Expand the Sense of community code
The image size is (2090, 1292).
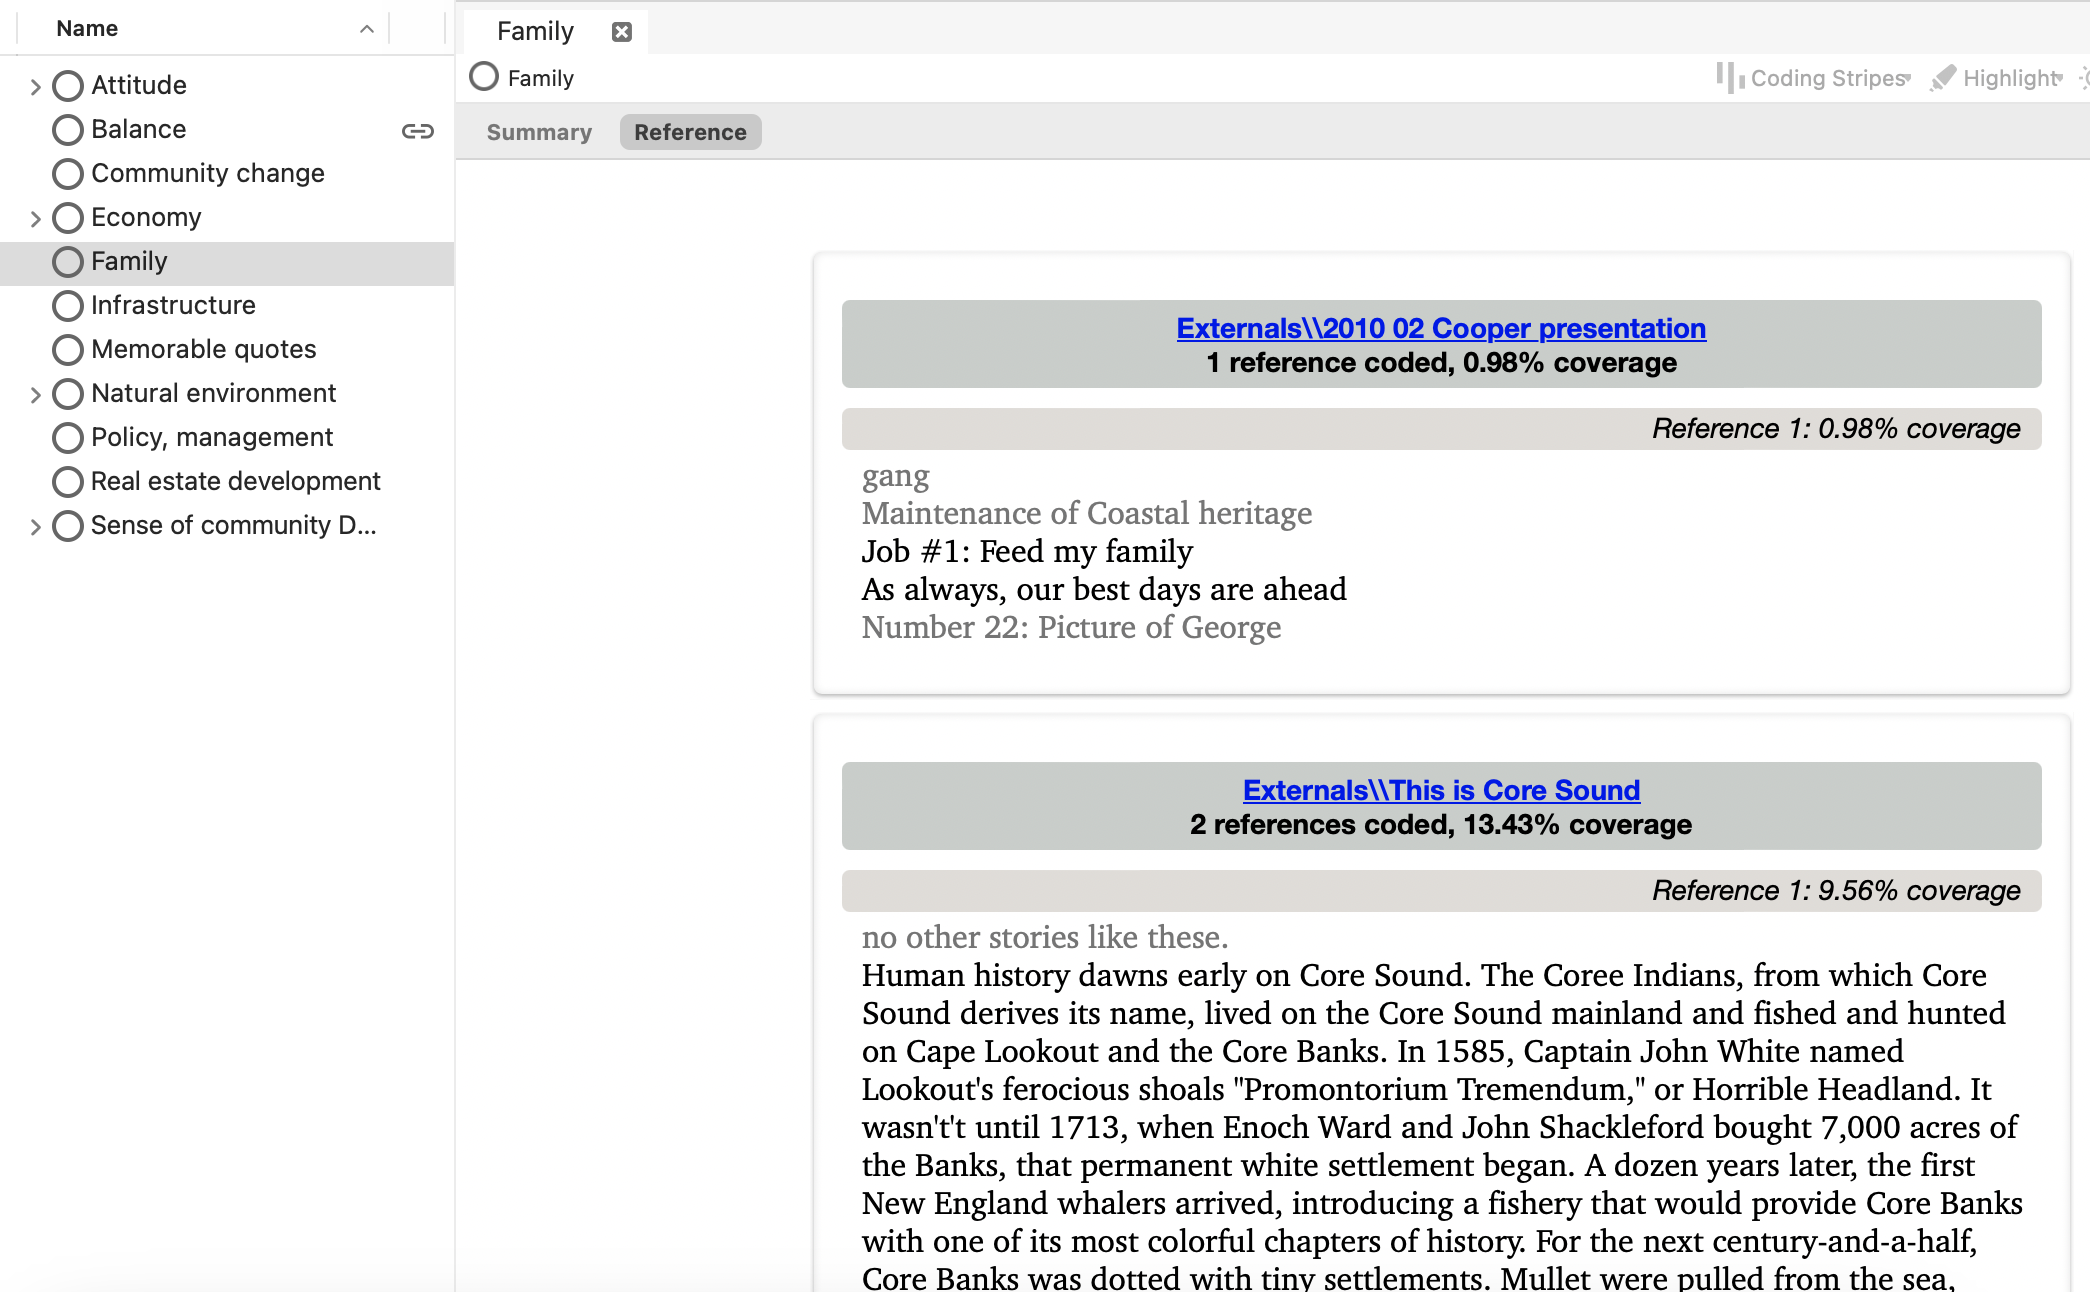point(35,527)
